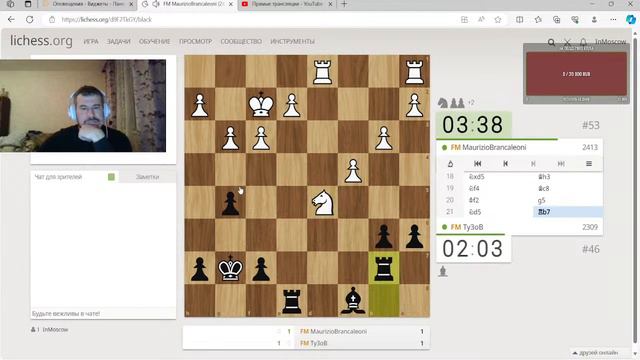Click the webcam video overlay
Viewport: 640px width, 360px height.
(83, 106)
